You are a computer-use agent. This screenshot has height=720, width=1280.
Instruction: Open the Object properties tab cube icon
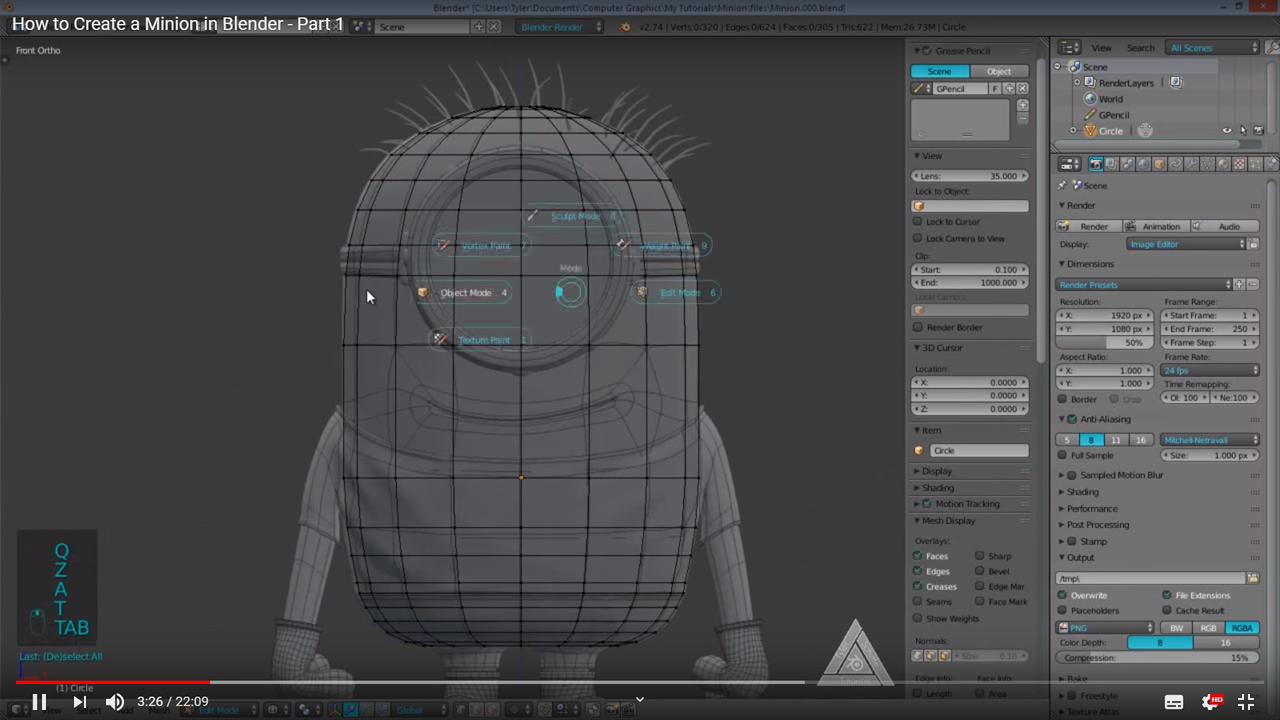(x=1160, y=164)
